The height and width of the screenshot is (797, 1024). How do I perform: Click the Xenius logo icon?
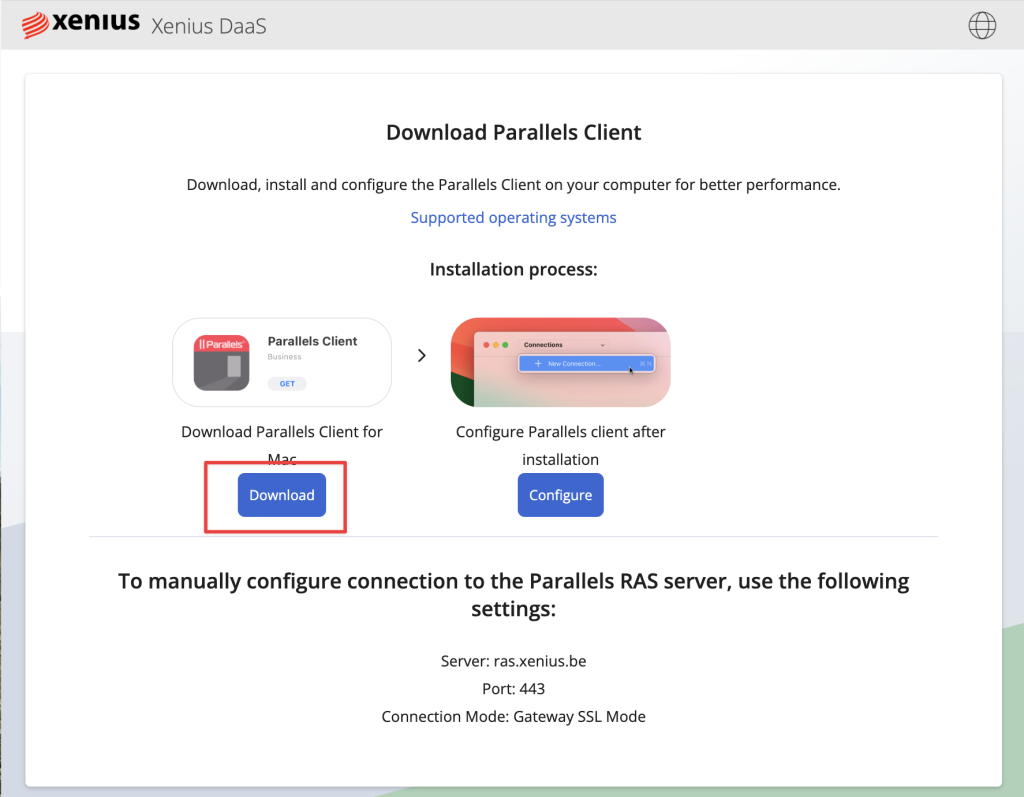[x=37, y=24]
